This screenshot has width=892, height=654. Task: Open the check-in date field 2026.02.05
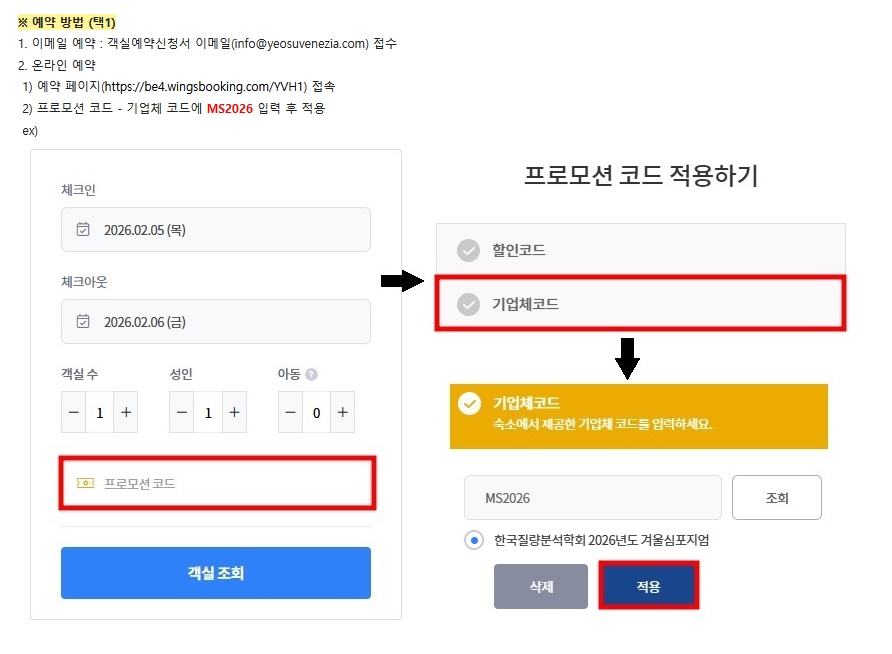[216, 230]
